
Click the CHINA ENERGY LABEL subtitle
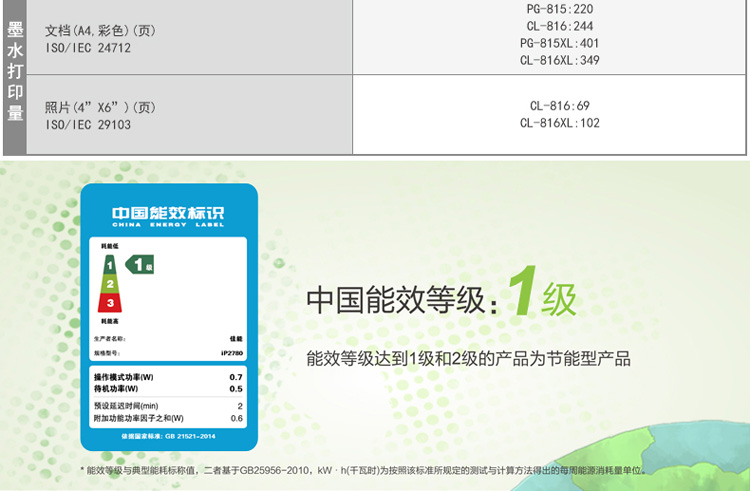168,224
